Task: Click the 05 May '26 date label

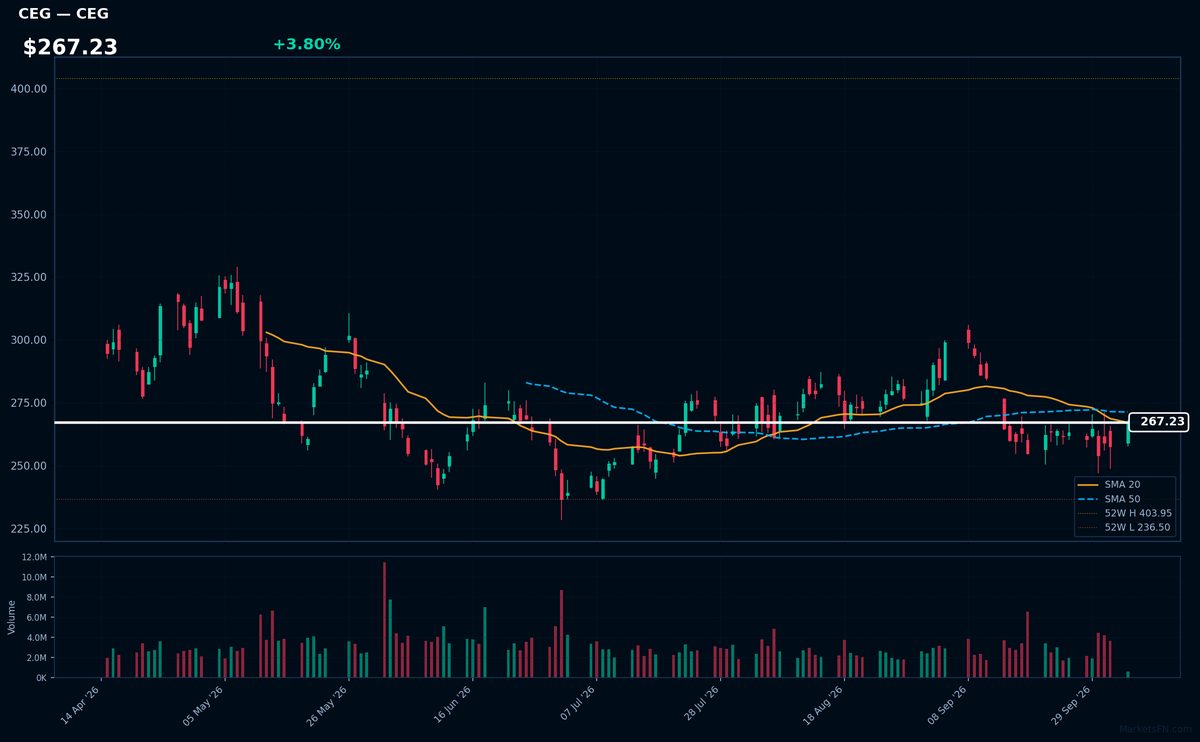Action: (x=204, y=705)
